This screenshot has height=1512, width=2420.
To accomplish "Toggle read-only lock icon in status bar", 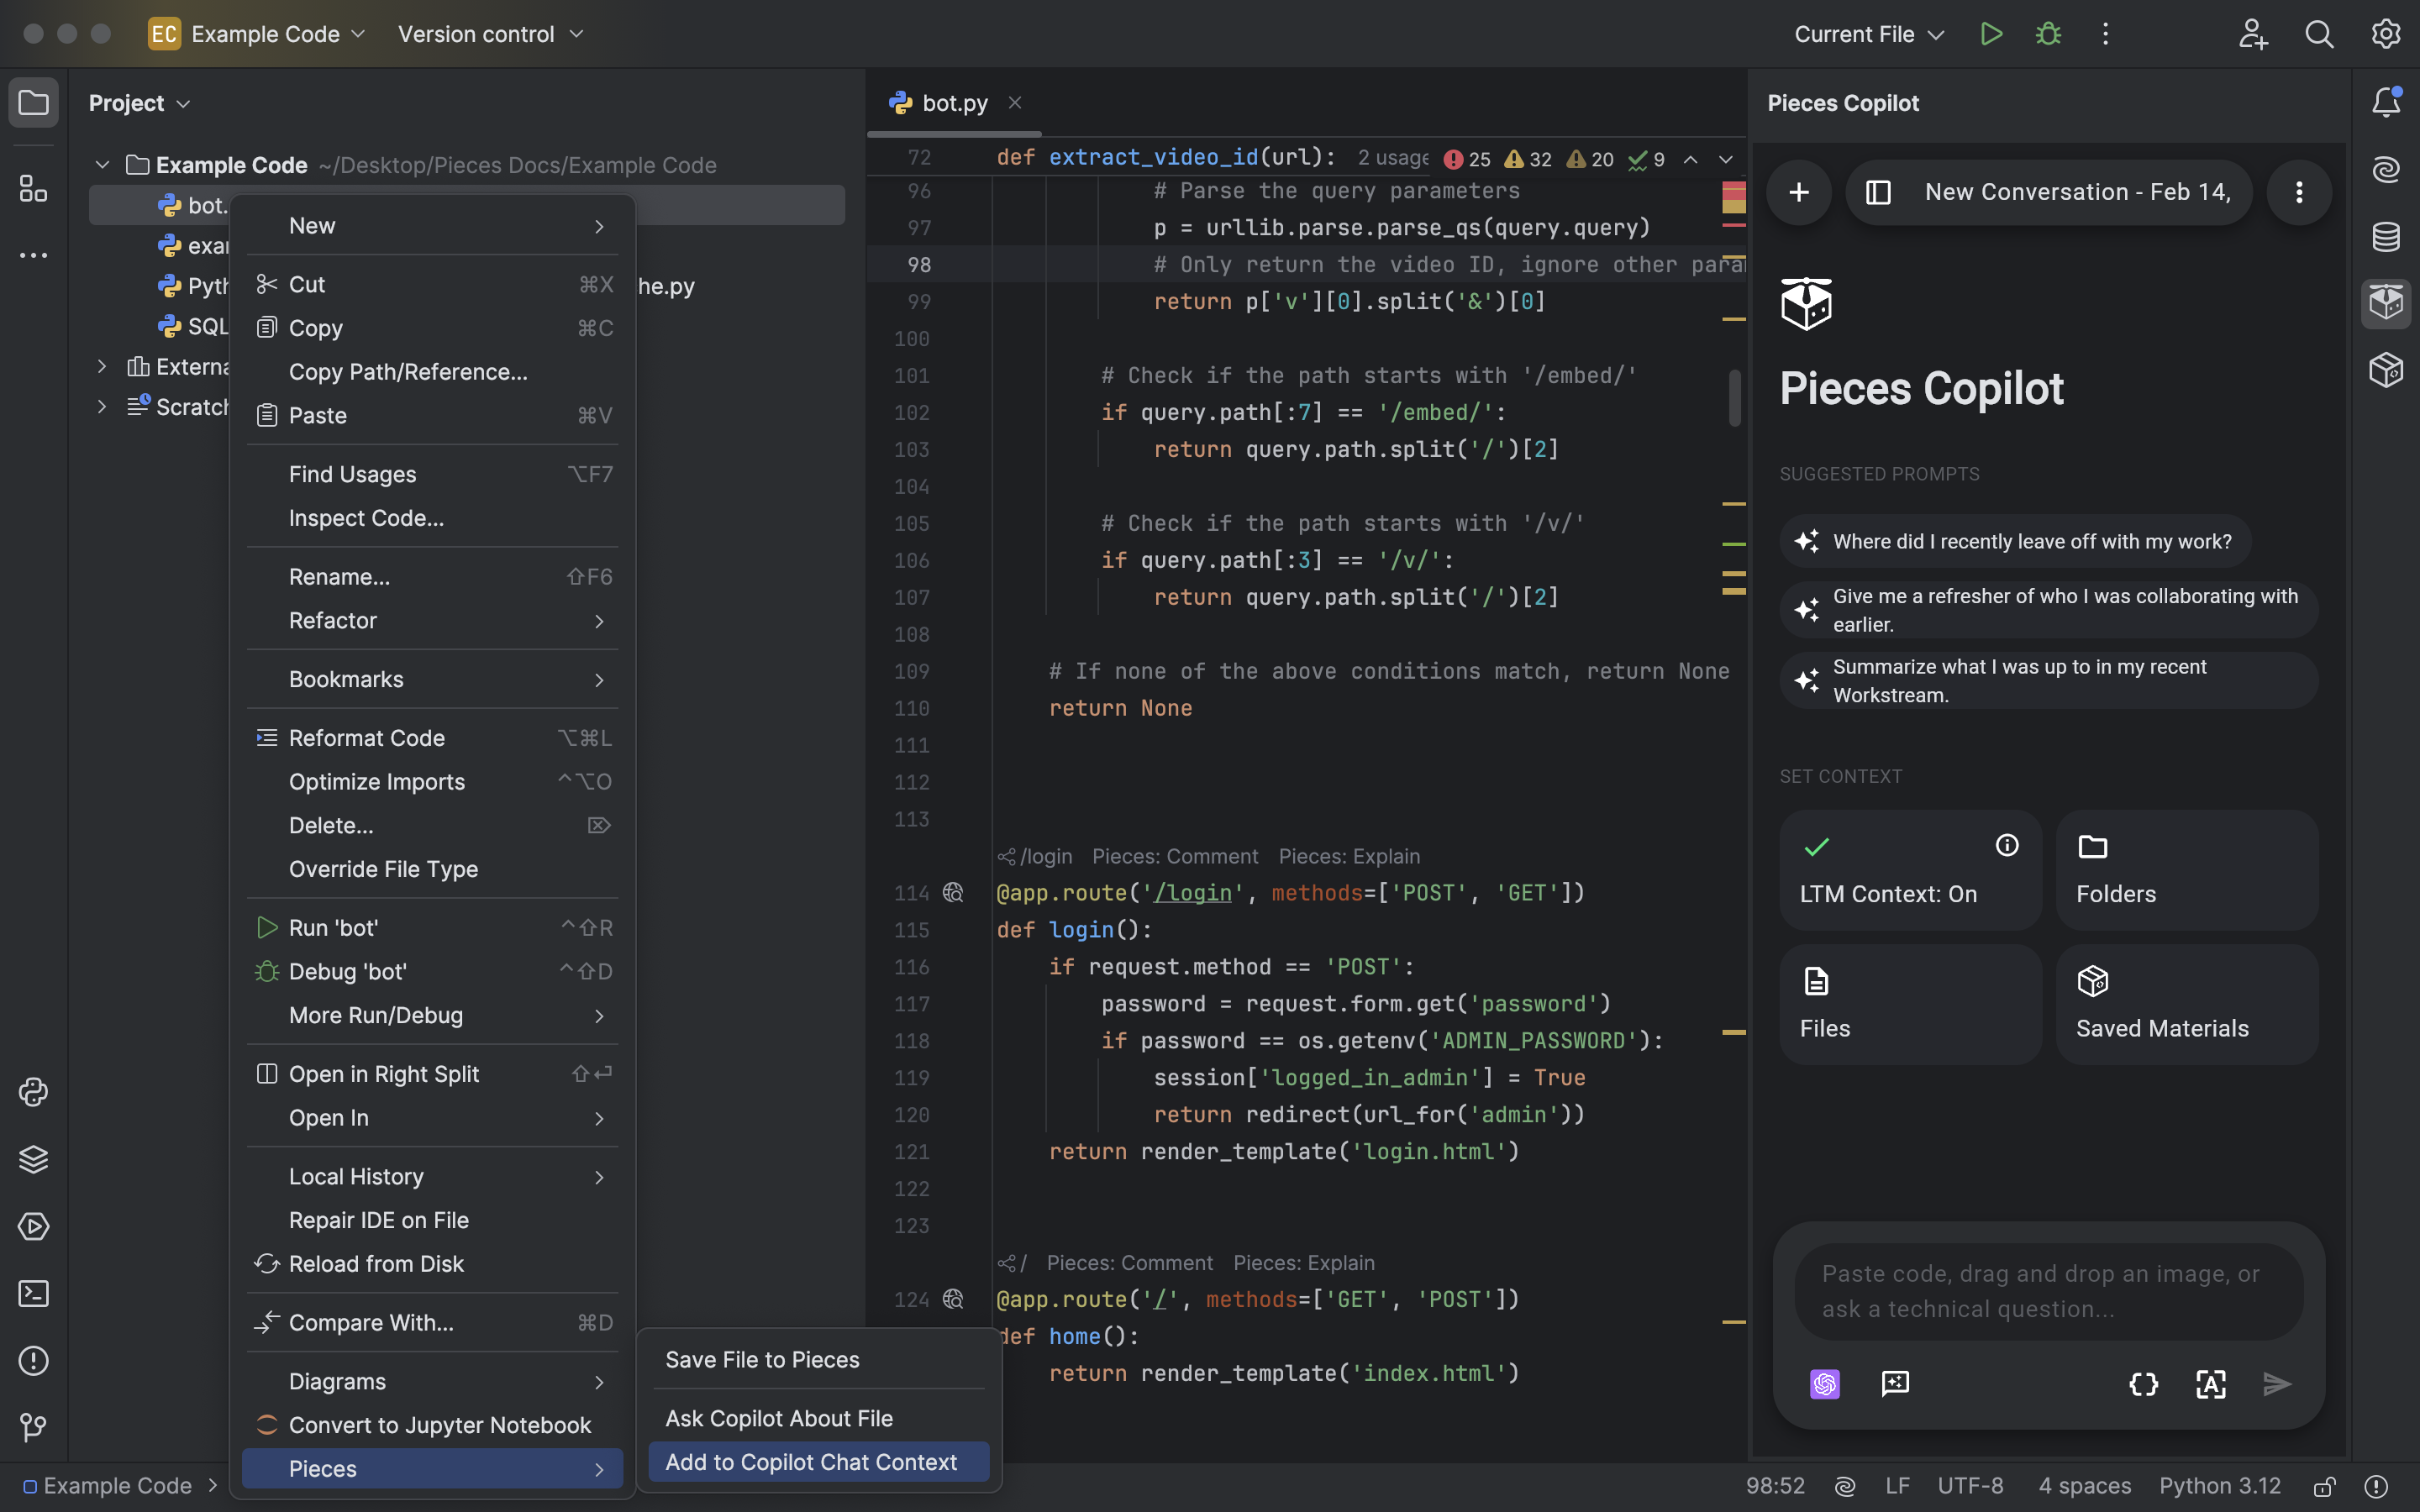I will click(x=2325, y=1486).
